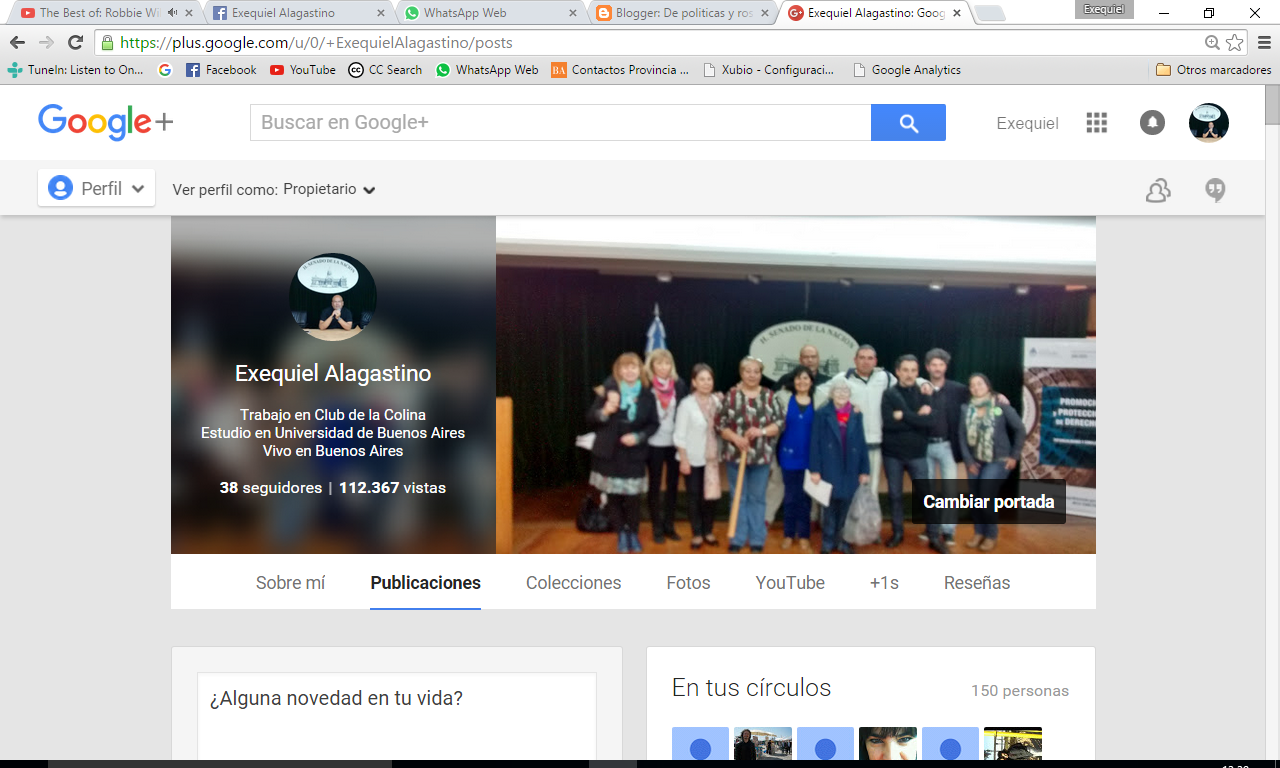The image size is (1280, 768).
Task: Open the Facebook bookmark
Action: point(221,70)
